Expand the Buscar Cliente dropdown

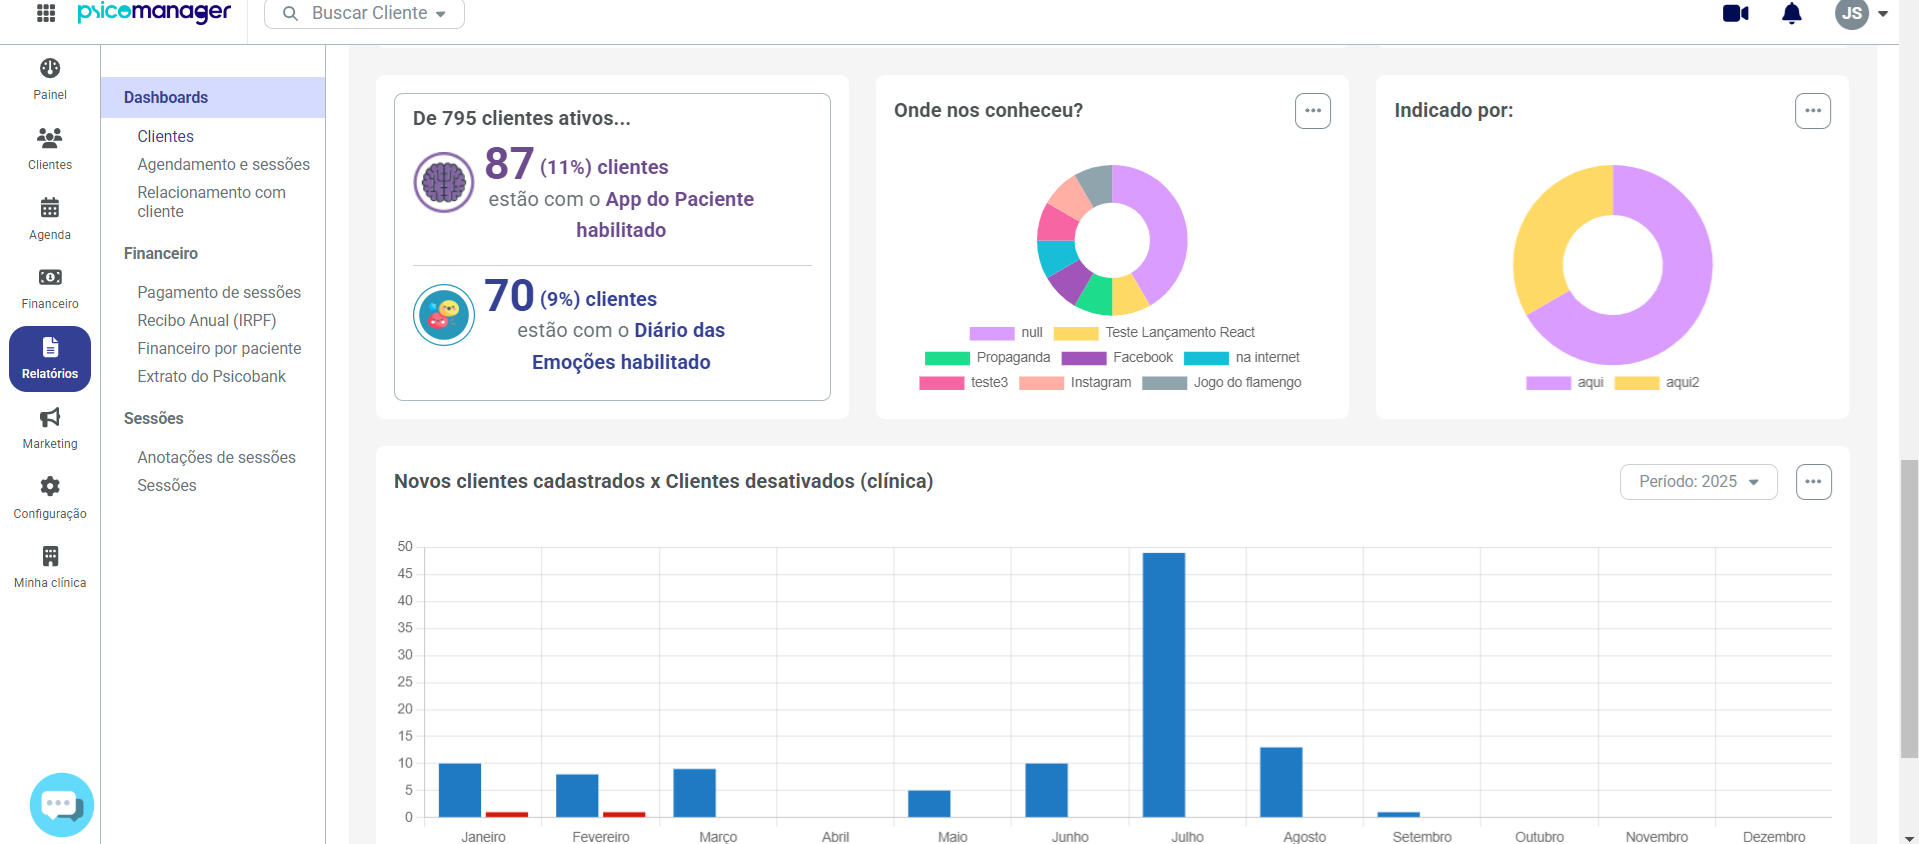click(x=365, y=13)
